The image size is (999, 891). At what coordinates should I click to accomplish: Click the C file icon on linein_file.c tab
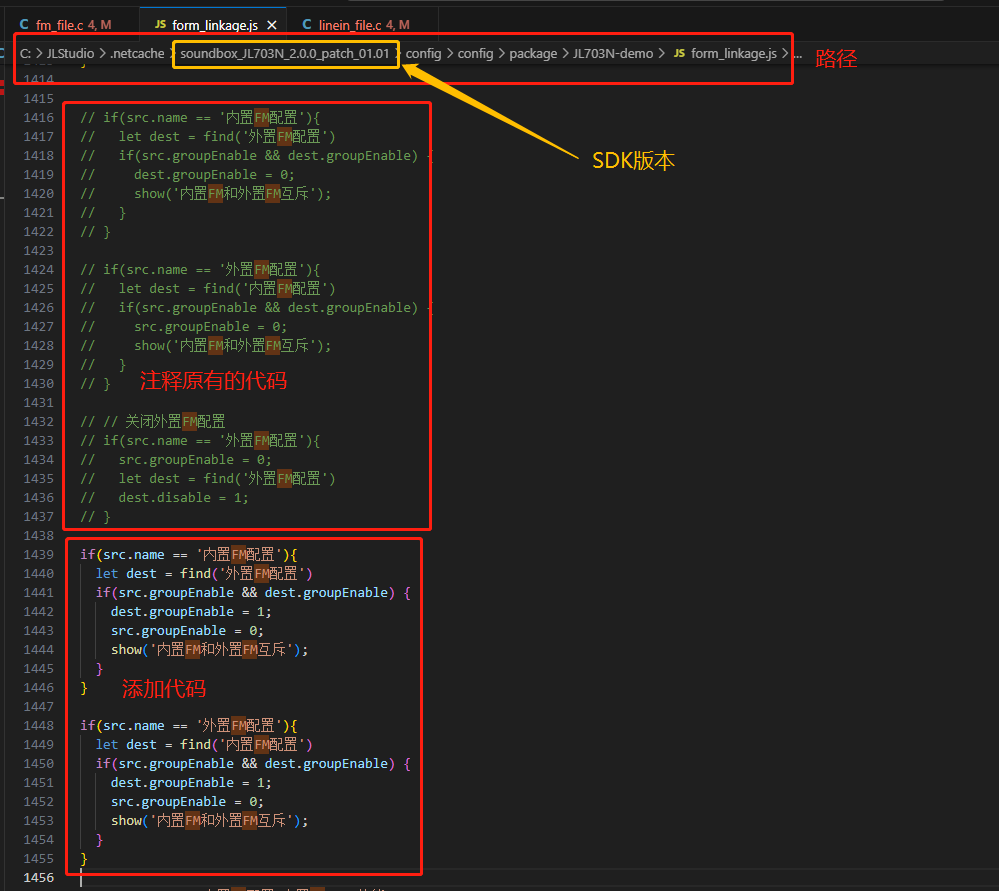[x=307, y=24]
